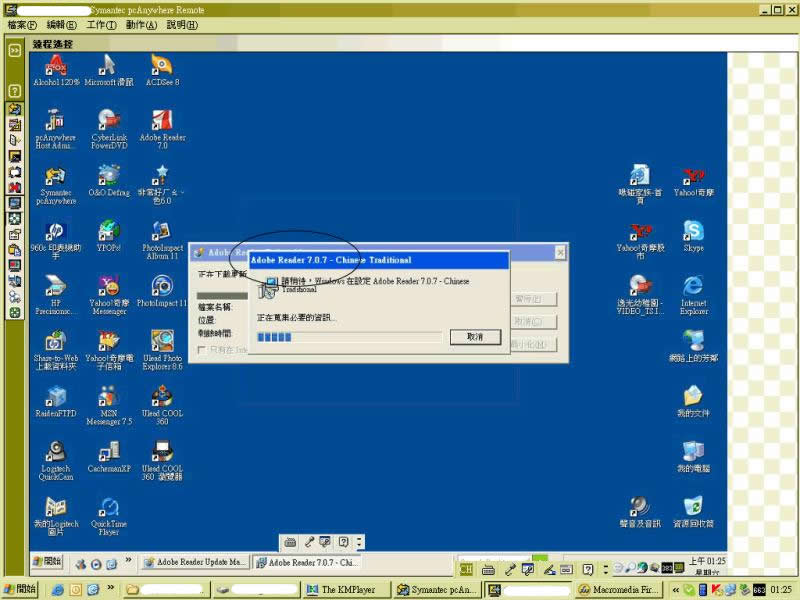Click the Ulead Photo Explorer 8.6 icon
Screen dimensions: 800x600
pyautogui.click(x=162, y=351)
